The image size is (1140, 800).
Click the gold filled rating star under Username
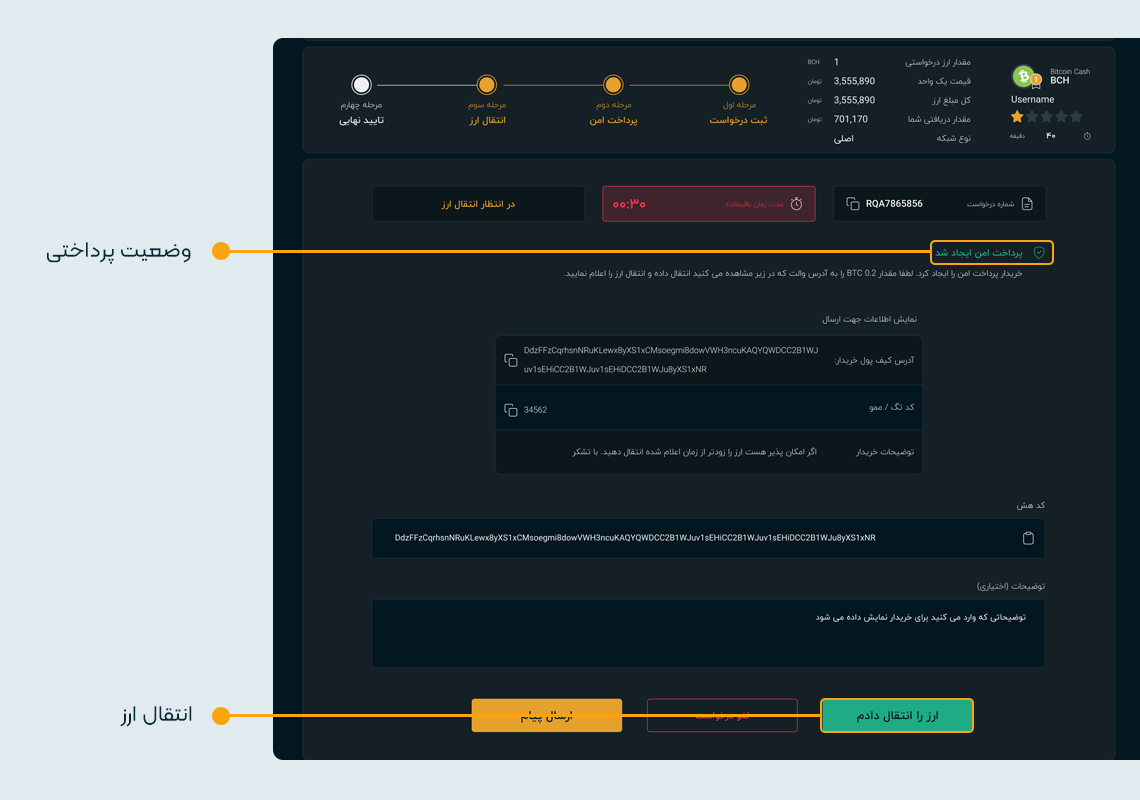(1017, 116)
